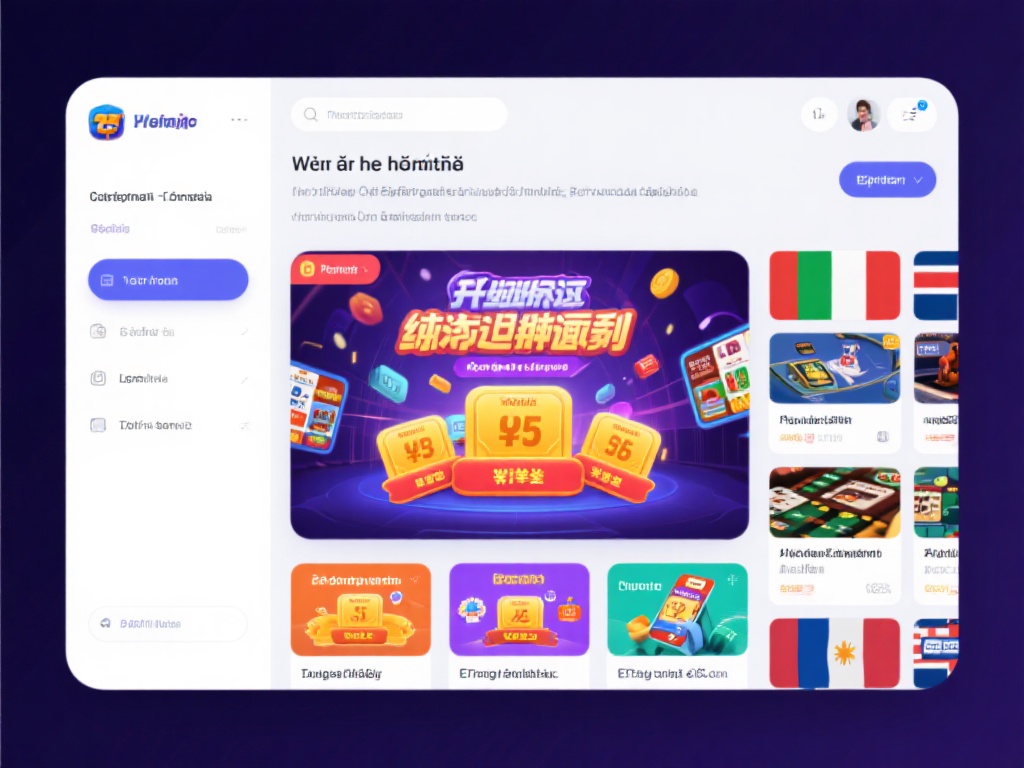The image size is (1024, 768).
Task: Select the fourth sidebar menu item
Action: pos(168,425)
